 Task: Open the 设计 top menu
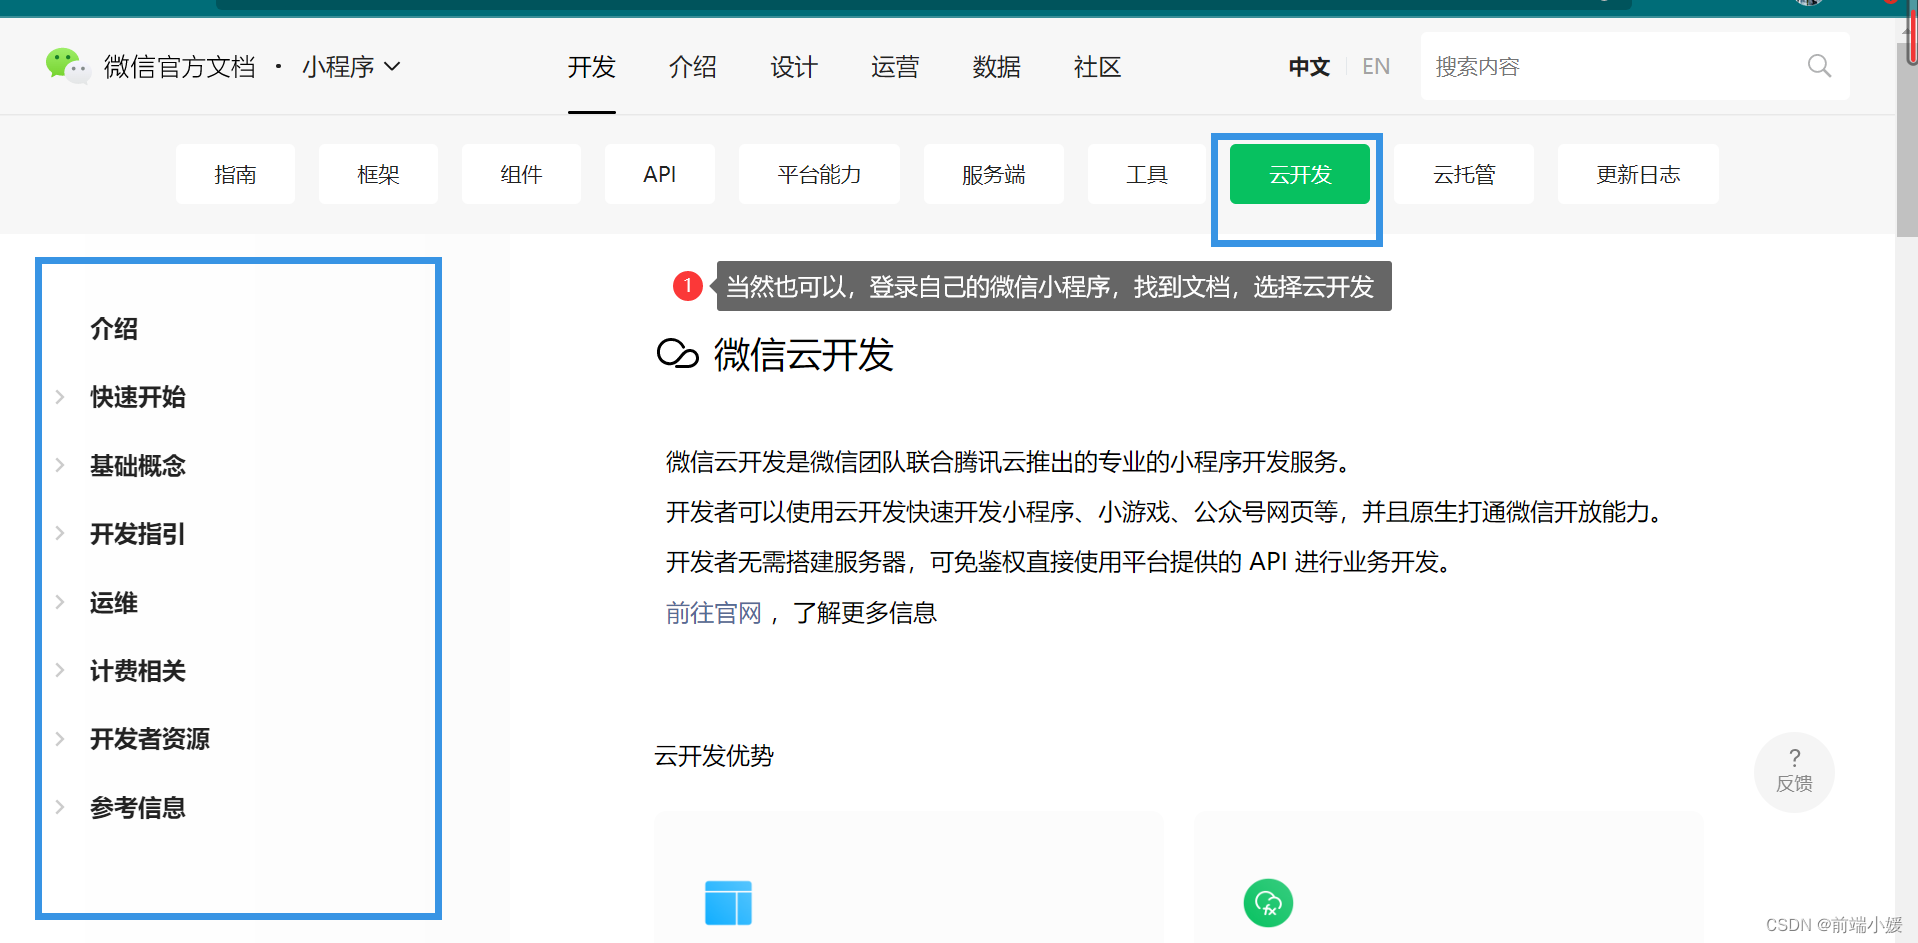[794, 67]
